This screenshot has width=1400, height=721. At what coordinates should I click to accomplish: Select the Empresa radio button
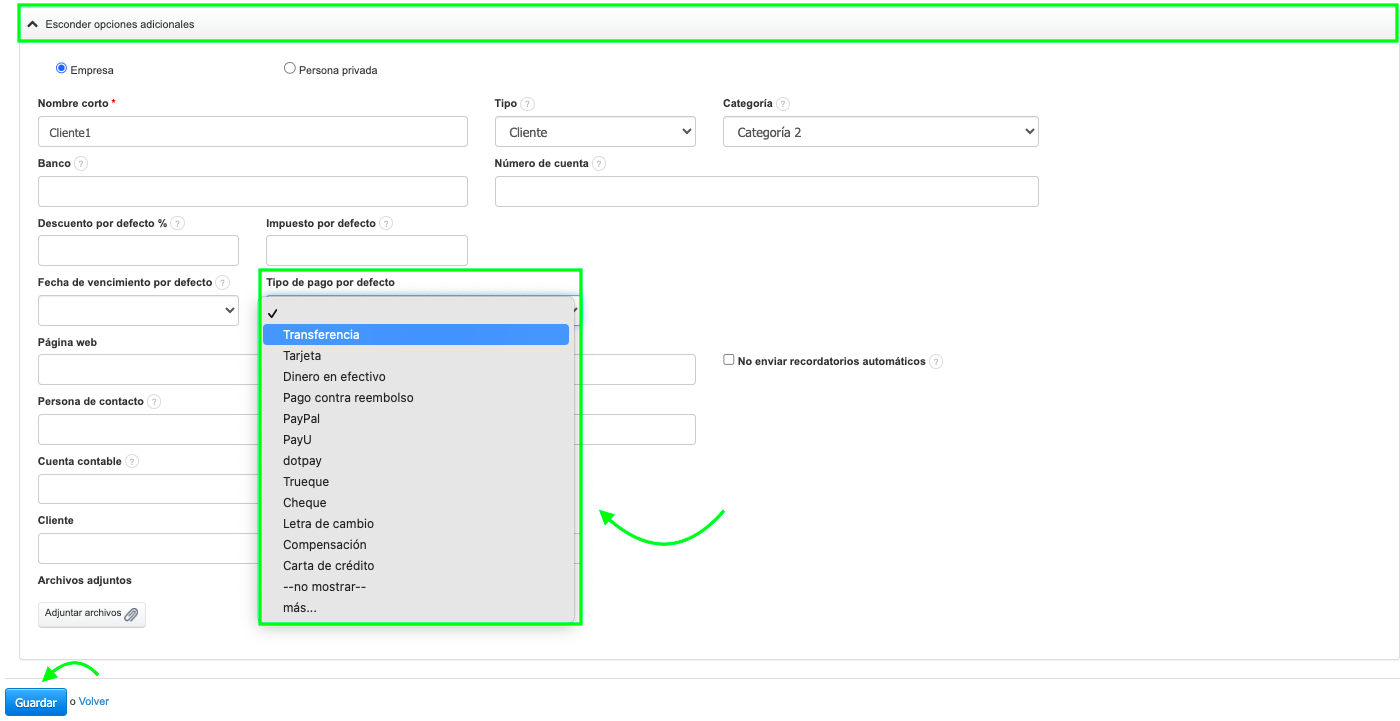[x=62, y=69]
